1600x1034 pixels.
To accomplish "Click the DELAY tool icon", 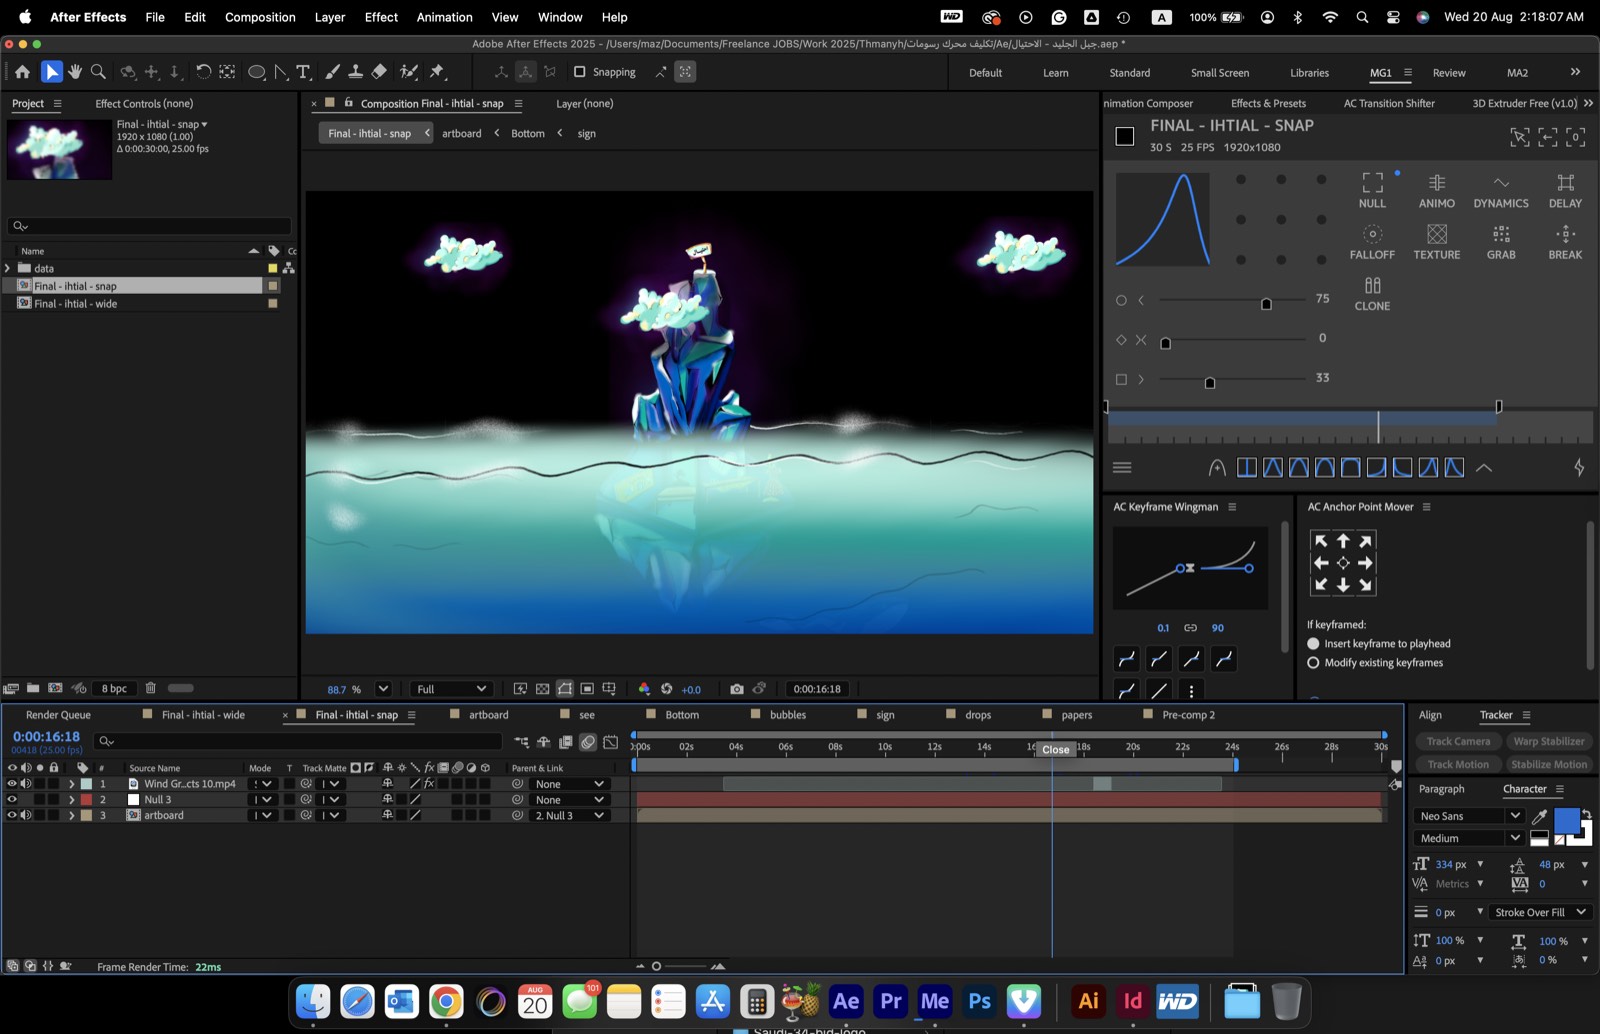I will click(1565, 189).
